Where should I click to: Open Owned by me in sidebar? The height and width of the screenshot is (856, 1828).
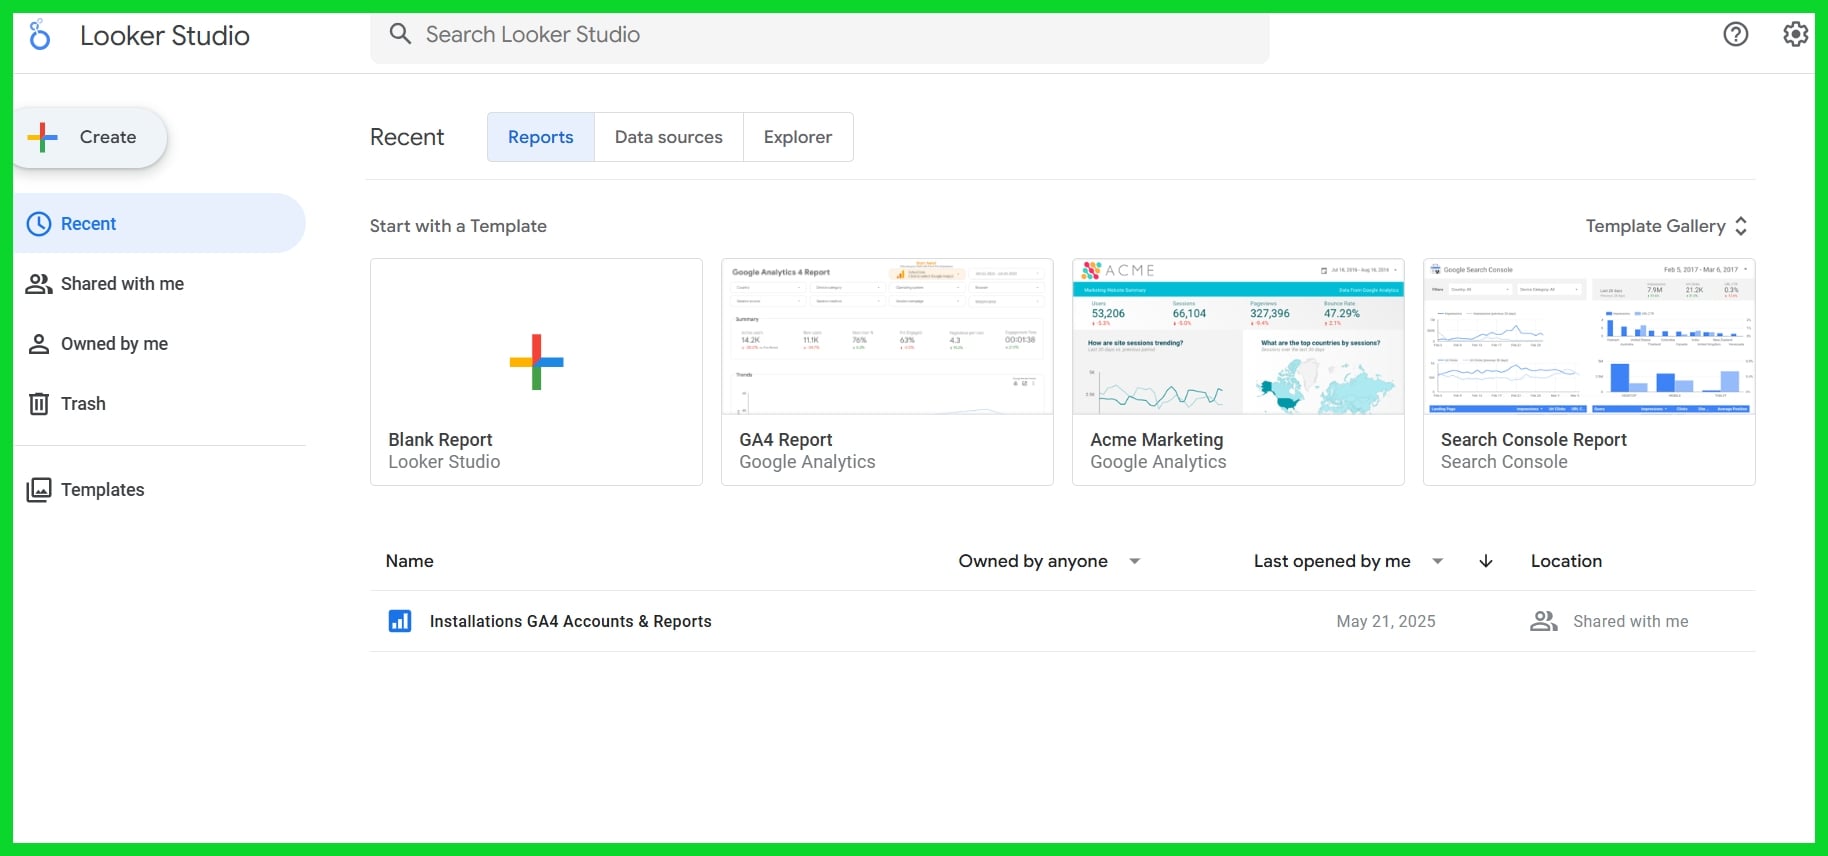[160, 344]
